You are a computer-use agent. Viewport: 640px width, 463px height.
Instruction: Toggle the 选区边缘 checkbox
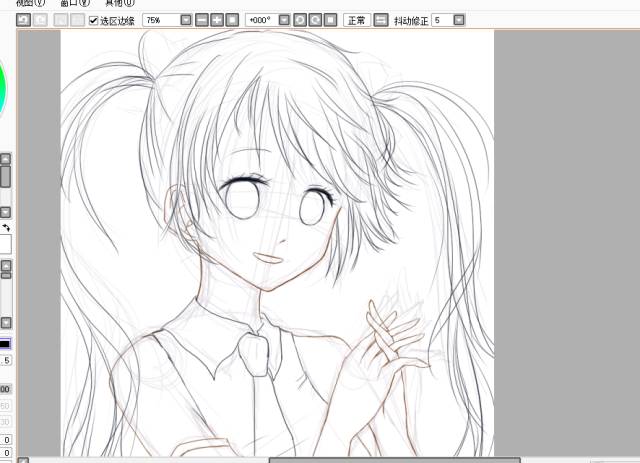pyautogui.click(x=94, y=20)
